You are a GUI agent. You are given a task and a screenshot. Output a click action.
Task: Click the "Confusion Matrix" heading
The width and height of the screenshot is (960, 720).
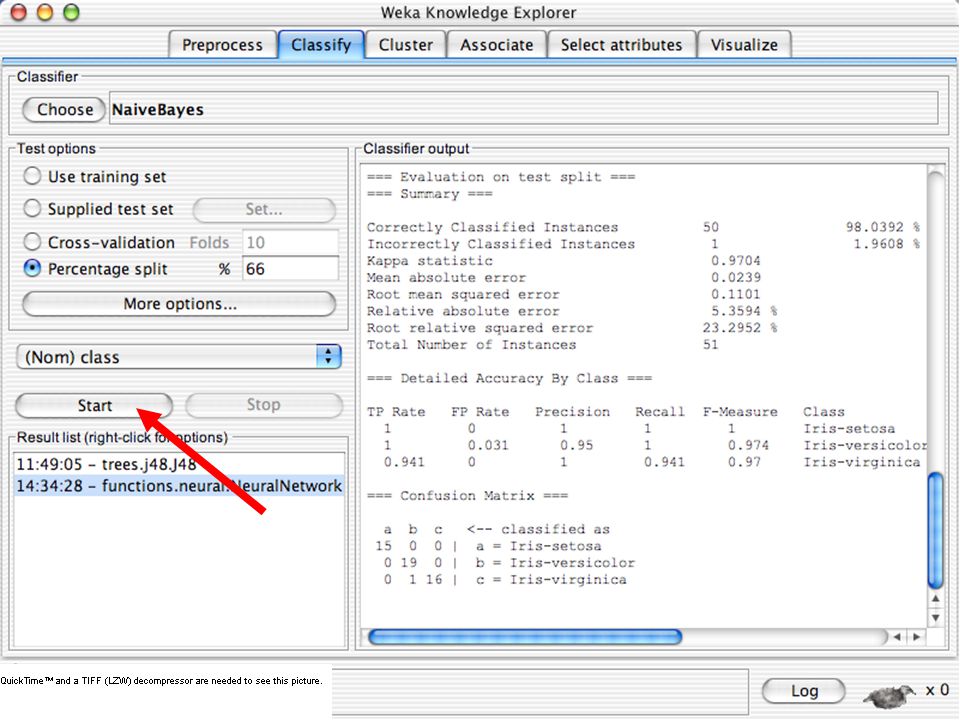pos(467,495)
